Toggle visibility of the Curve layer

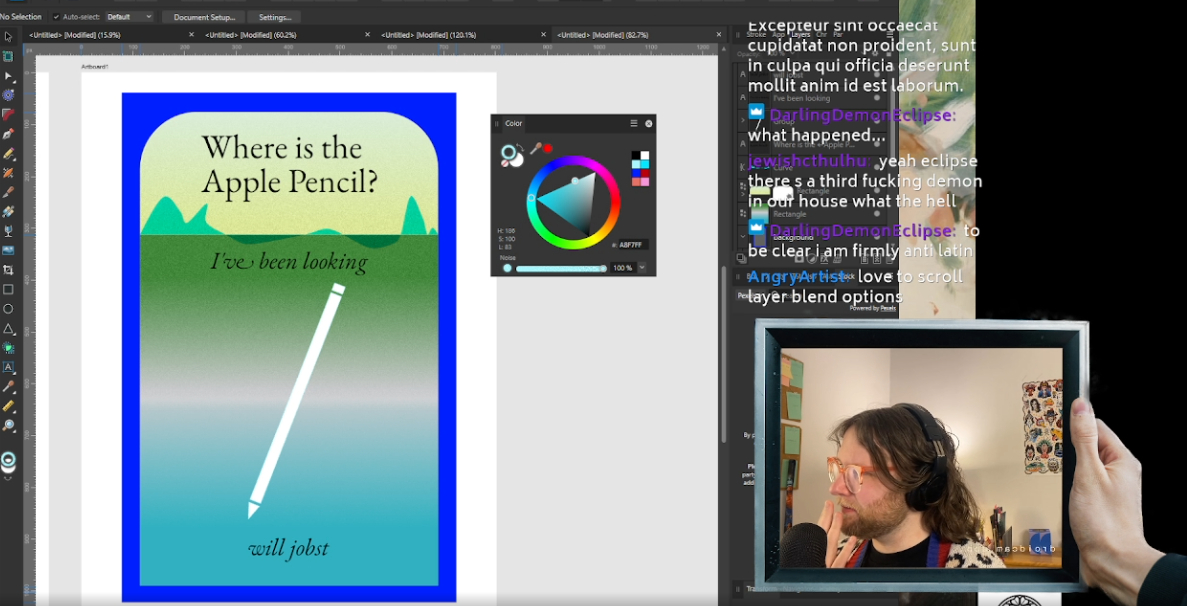[x=877, y=167]
